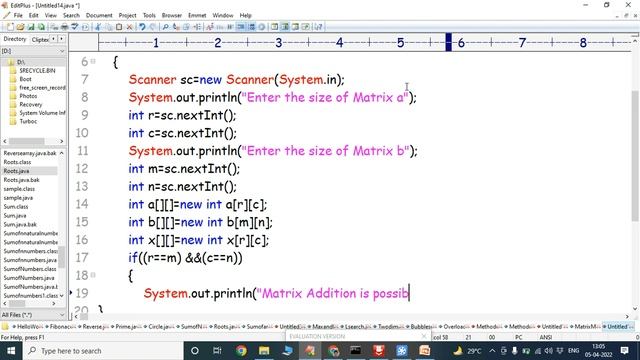
Task: Open the View menu
Action: coord(51,15)
